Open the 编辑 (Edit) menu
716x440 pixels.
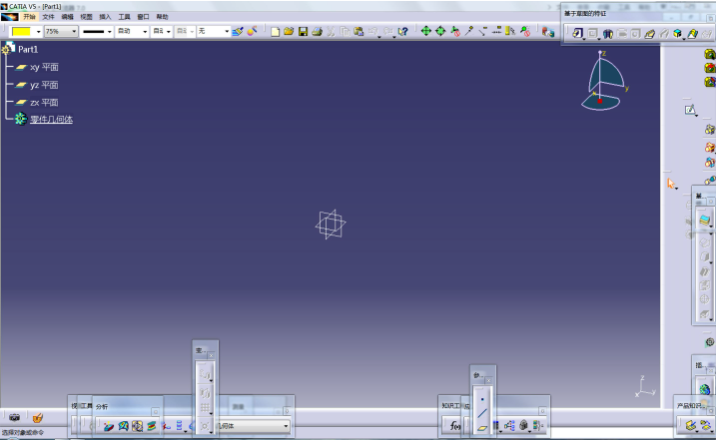67,17
